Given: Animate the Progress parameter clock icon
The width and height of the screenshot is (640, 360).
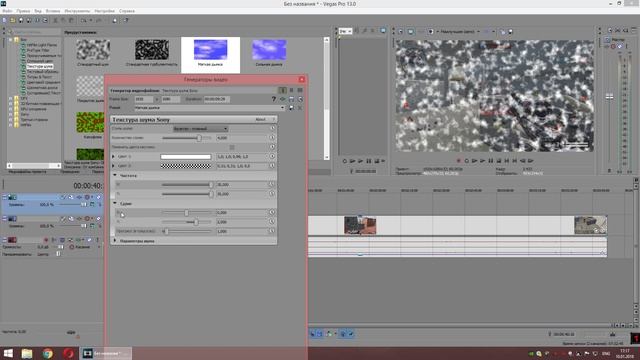Looking at the screenshot, I should tap(272, 231).
